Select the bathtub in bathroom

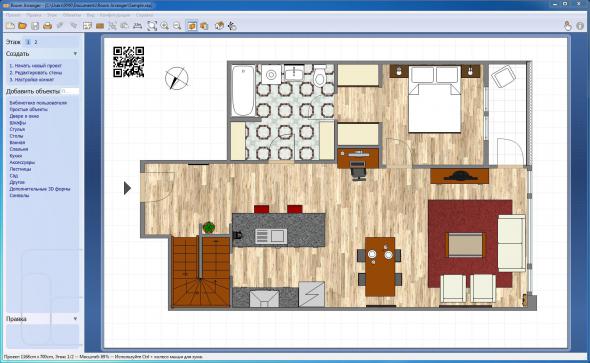pyautogui.click(x=243, y=91)
